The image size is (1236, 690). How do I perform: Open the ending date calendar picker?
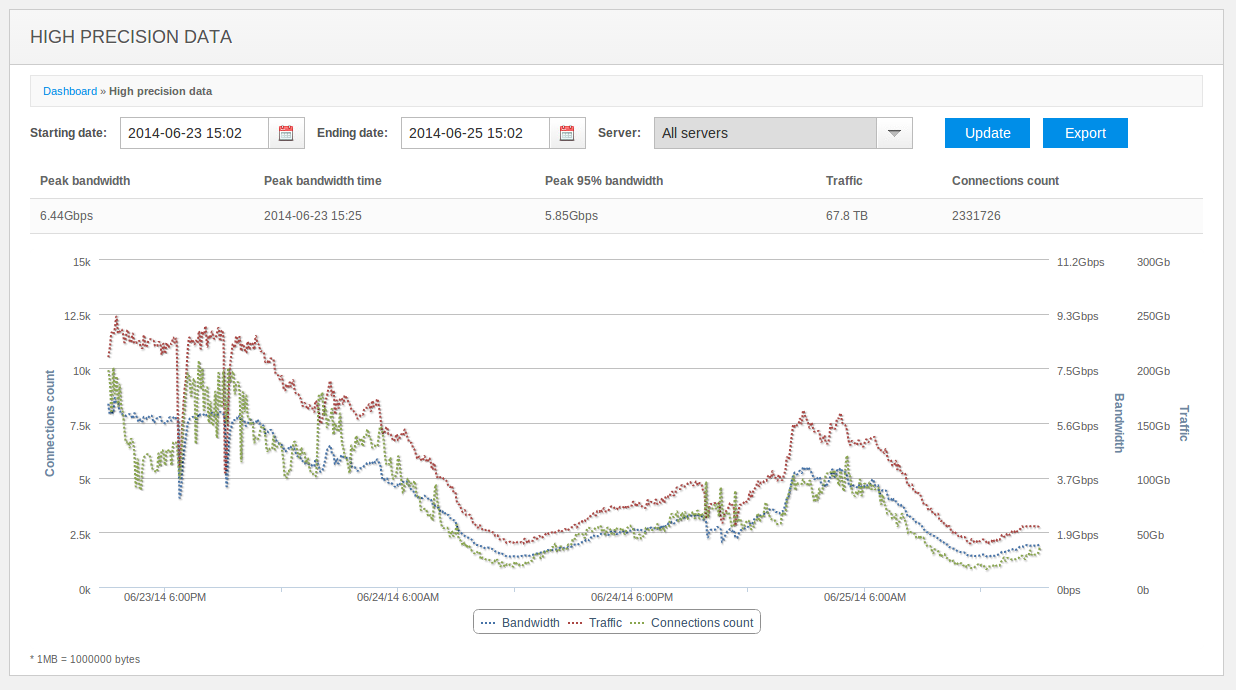568,132
